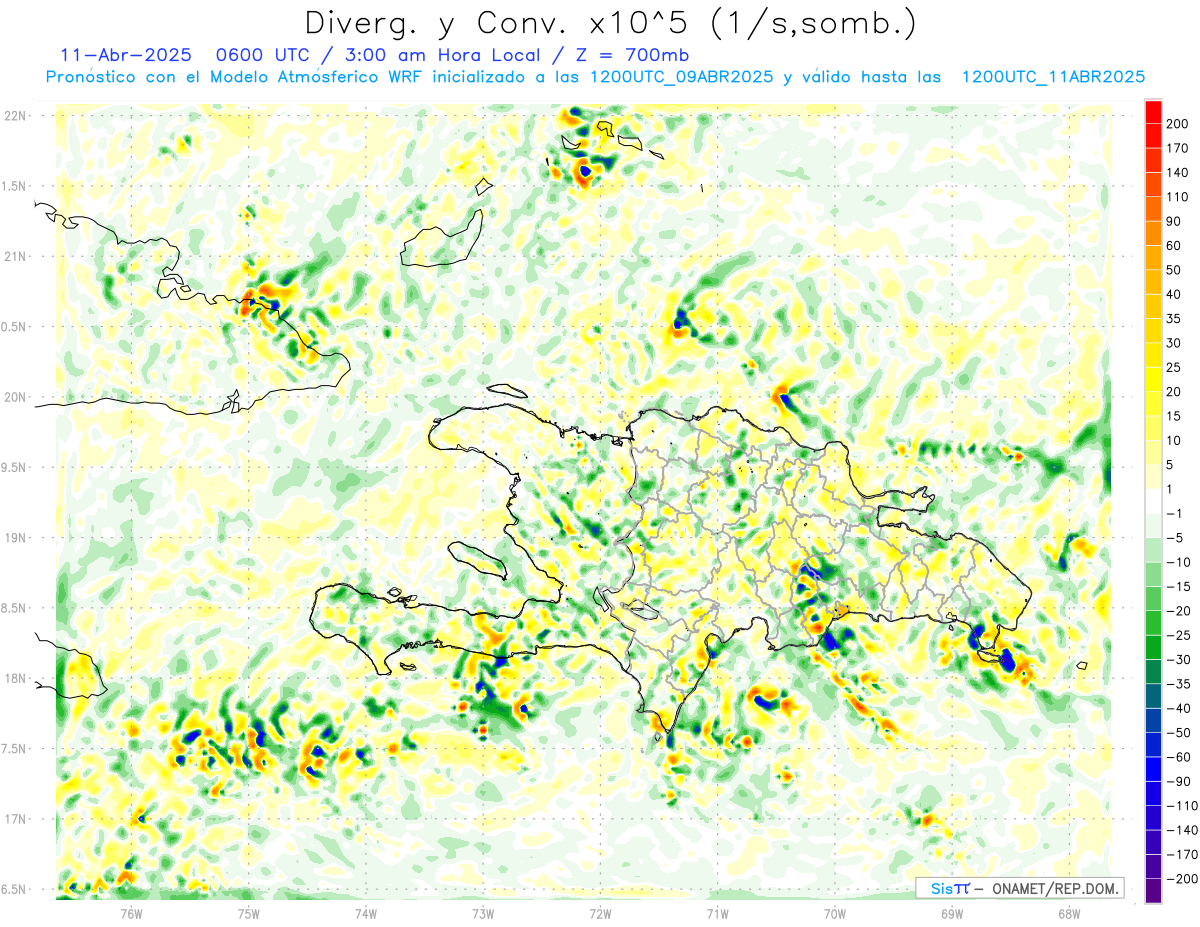Click the '7.5N' latitude label
This screenshot has height=927, width=1200.
pos(15,748)
